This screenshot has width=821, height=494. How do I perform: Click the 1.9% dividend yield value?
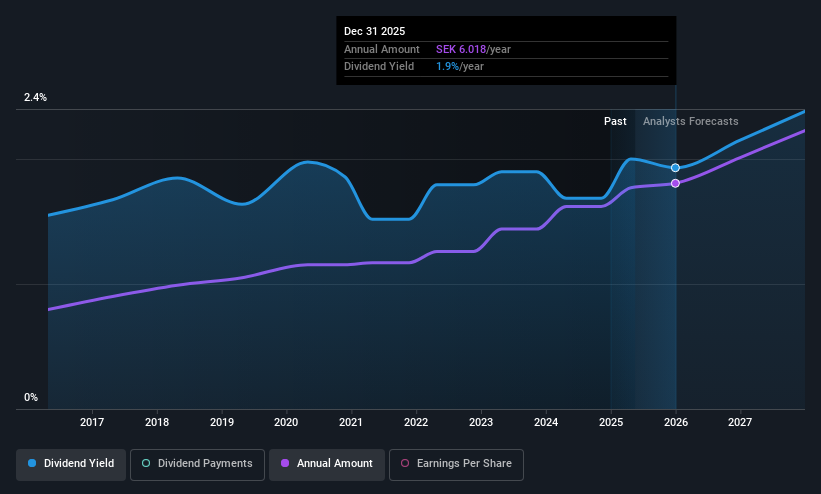click(447, 67)
